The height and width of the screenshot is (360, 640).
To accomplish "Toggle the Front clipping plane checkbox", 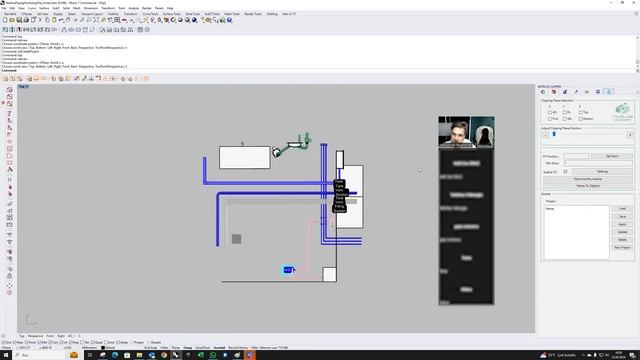I will click(549, 119).
